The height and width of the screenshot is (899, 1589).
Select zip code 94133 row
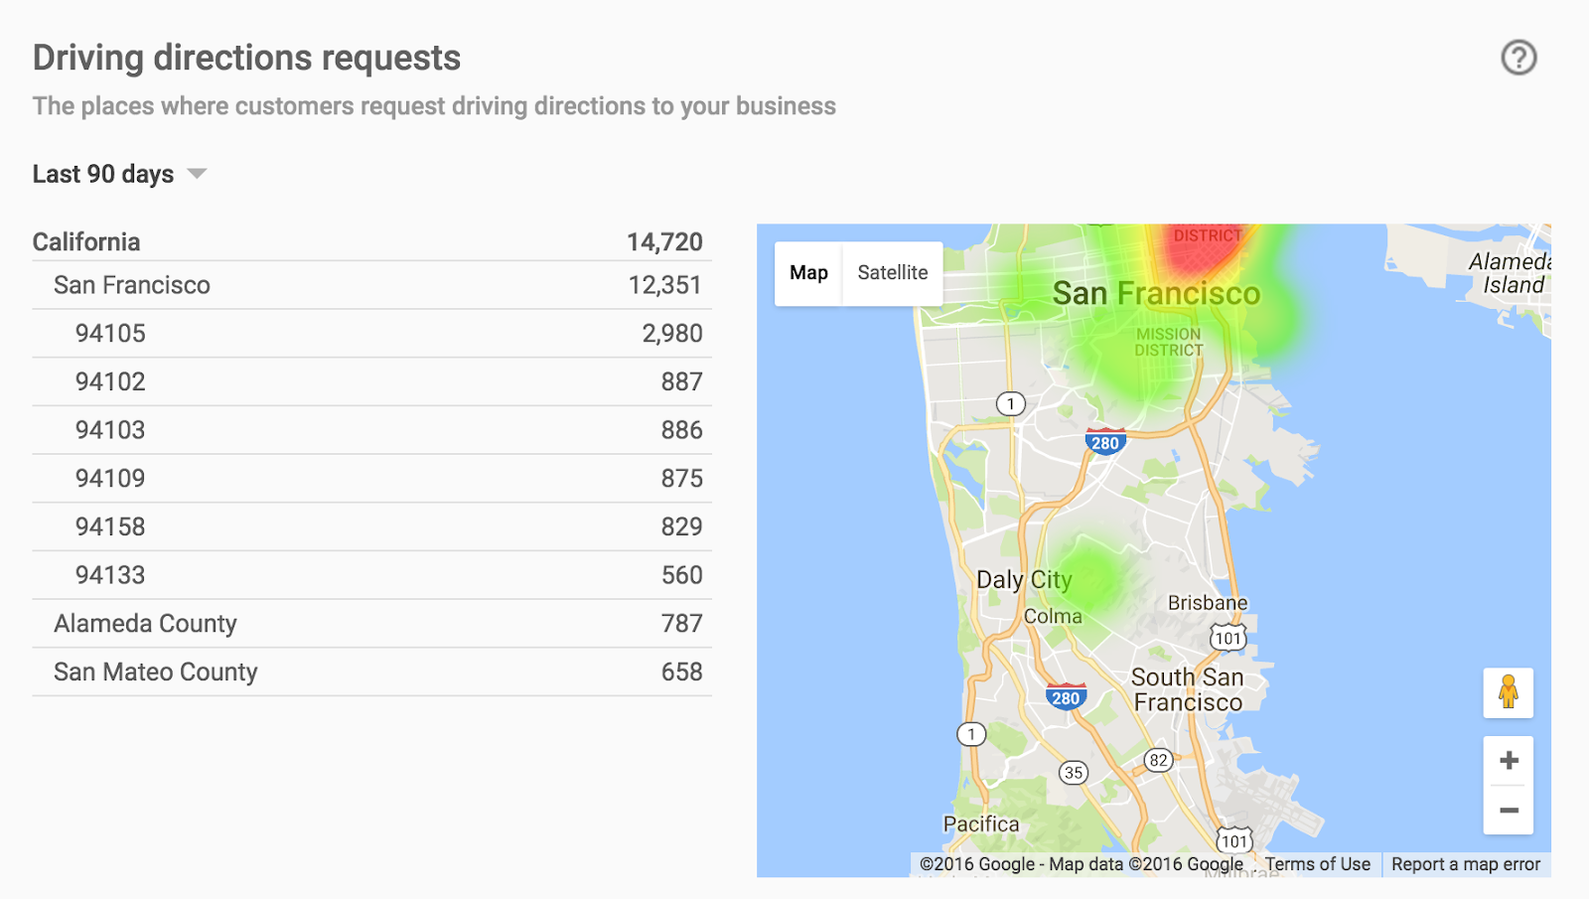pos(372,575)
